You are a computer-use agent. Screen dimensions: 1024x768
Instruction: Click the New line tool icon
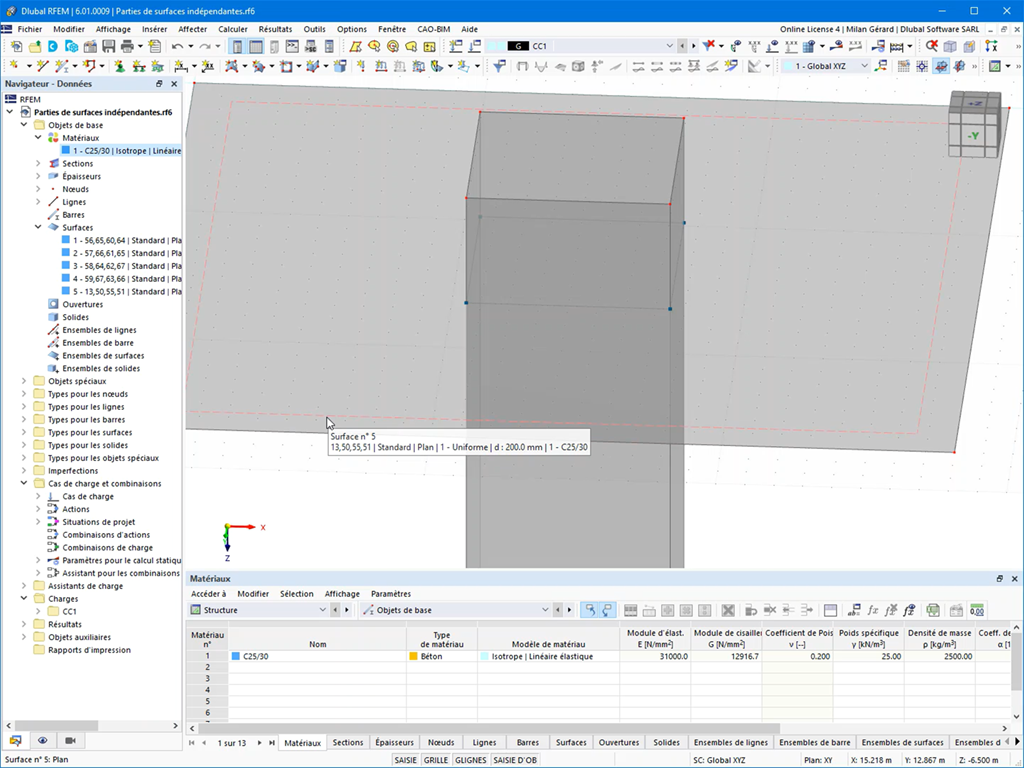(x=42, y=66)
